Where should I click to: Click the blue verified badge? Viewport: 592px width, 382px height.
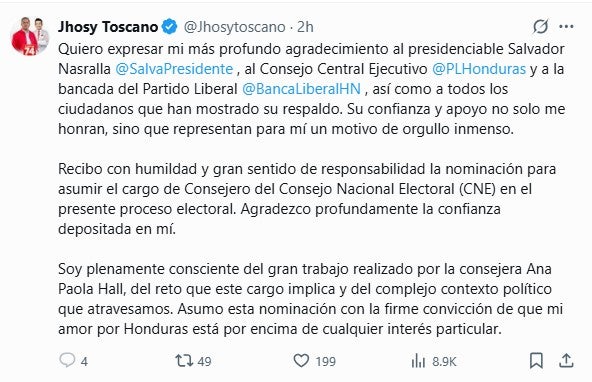(170, 27)
